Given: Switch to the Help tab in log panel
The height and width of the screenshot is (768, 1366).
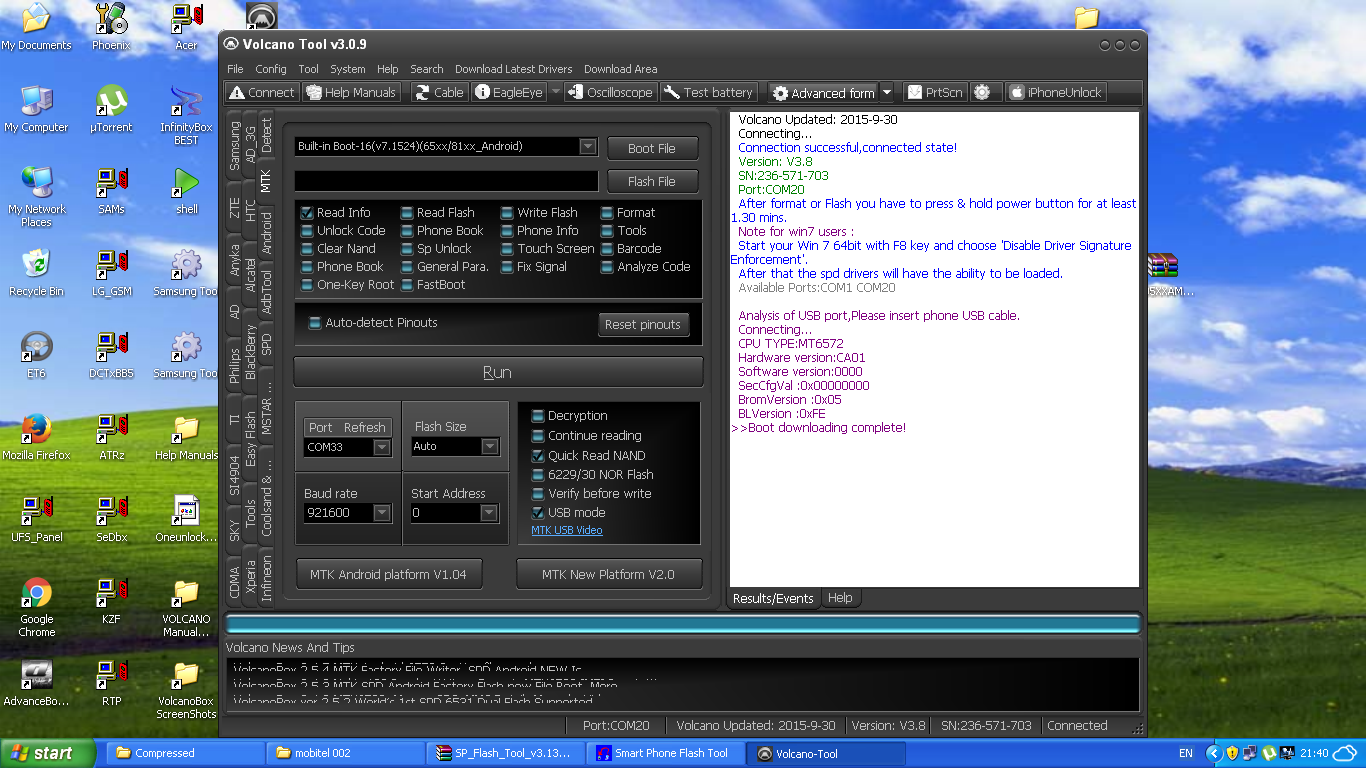Looking at the screenshot, I should [x=840, y=598].
